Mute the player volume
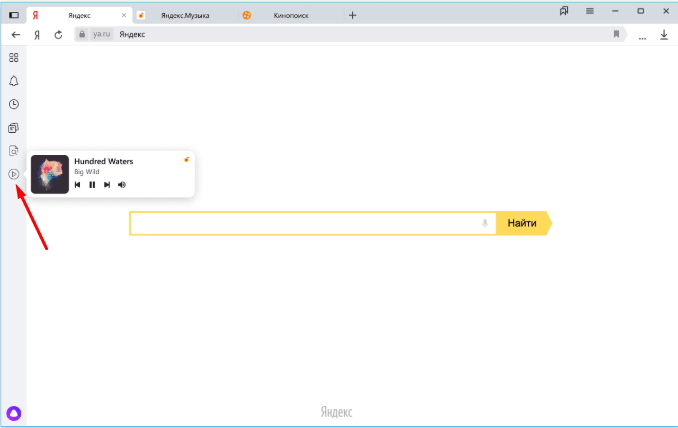The width and height of the screenshot is (678, 428). pos(122,184)
